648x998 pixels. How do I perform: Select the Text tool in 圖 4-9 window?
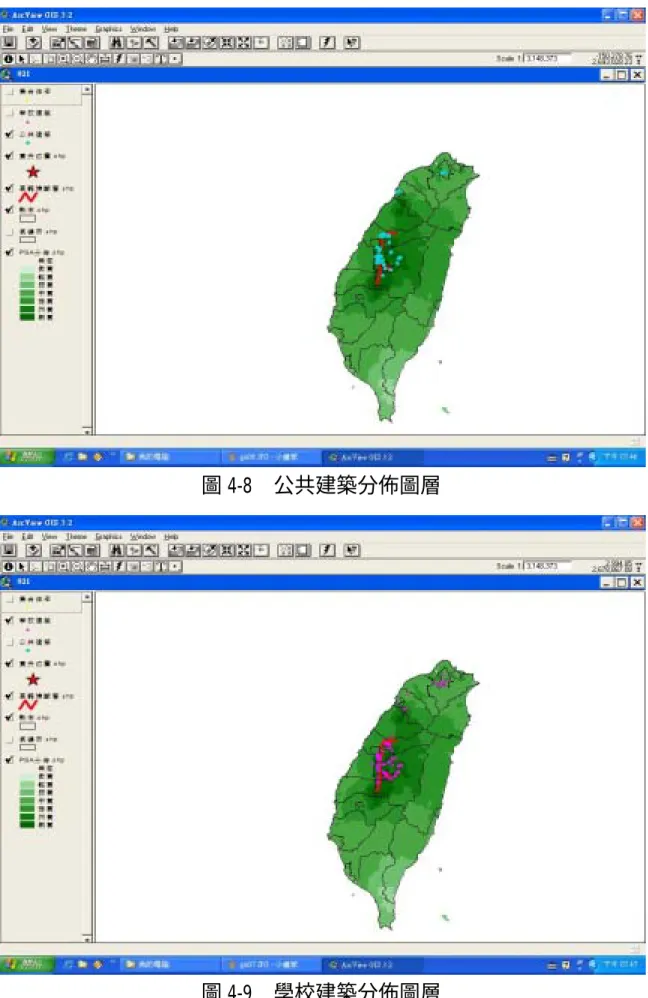(x=161, y=566)
